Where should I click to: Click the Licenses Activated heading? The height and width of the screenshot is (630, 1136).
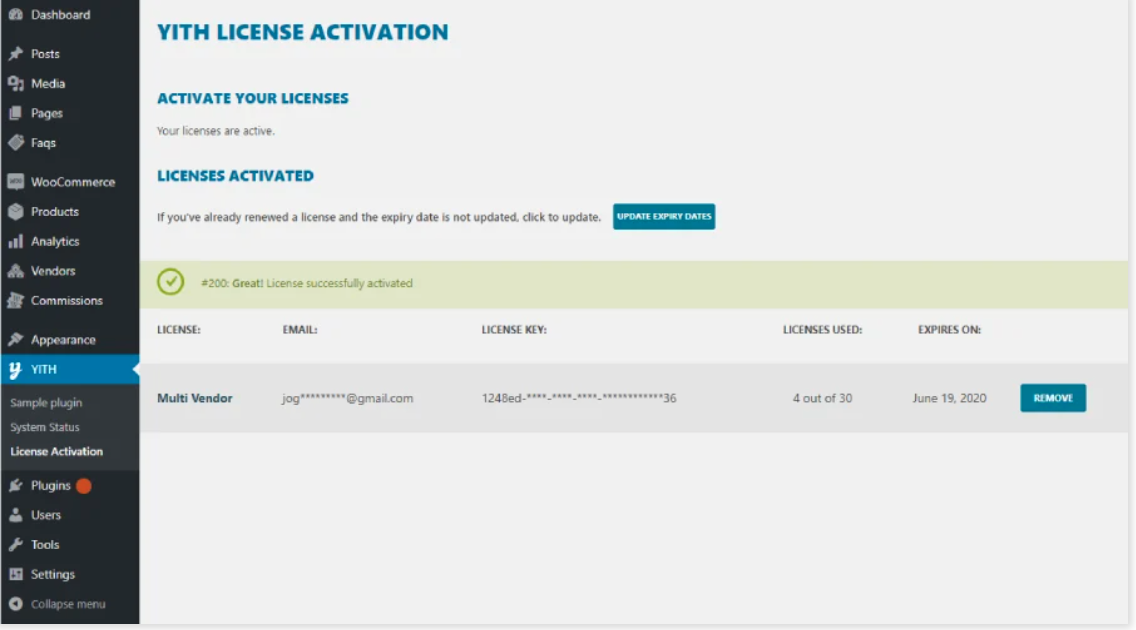pos(235,176)
